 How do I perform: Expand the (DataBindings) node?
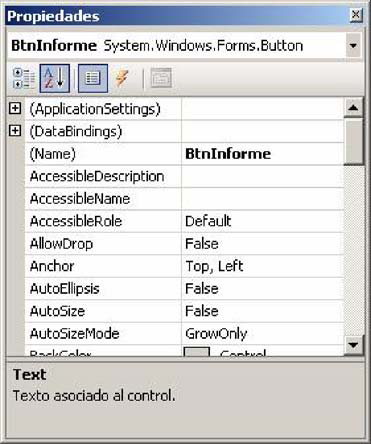pyautogui.click(x=15, y=131)
